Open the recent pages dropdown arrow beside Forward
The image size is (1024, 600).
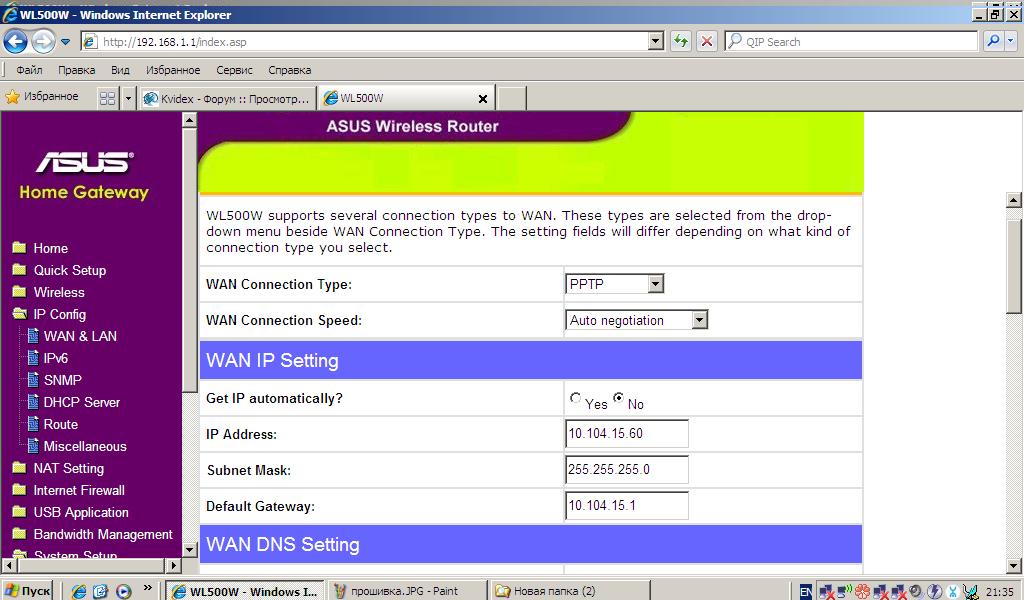(65, 42)
